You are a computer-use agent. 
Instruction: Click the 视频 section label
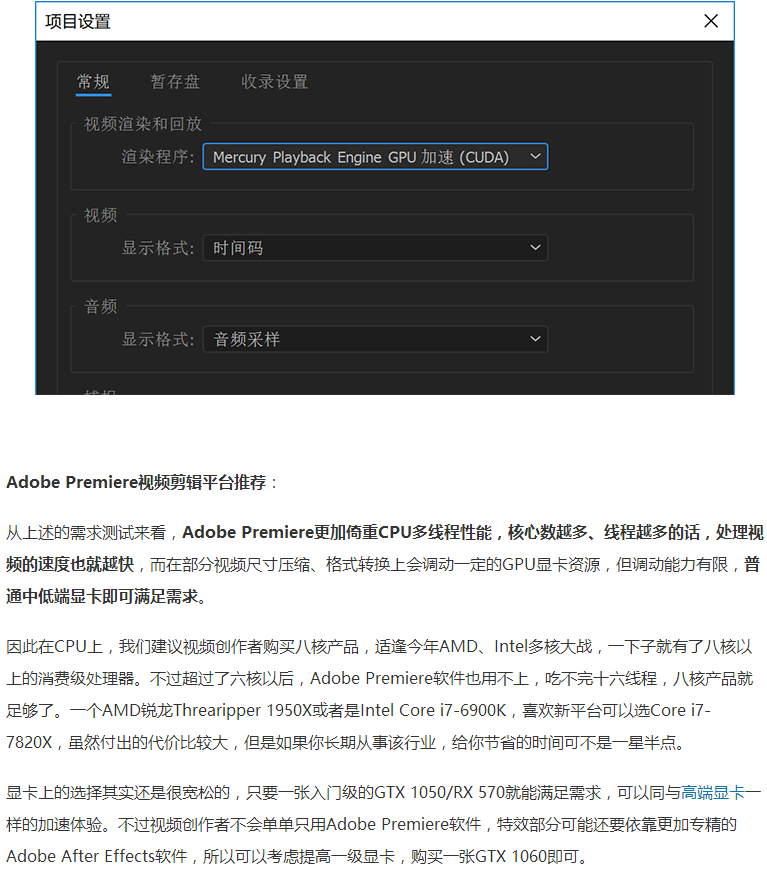pyautogui.click(x=100, y=215)
